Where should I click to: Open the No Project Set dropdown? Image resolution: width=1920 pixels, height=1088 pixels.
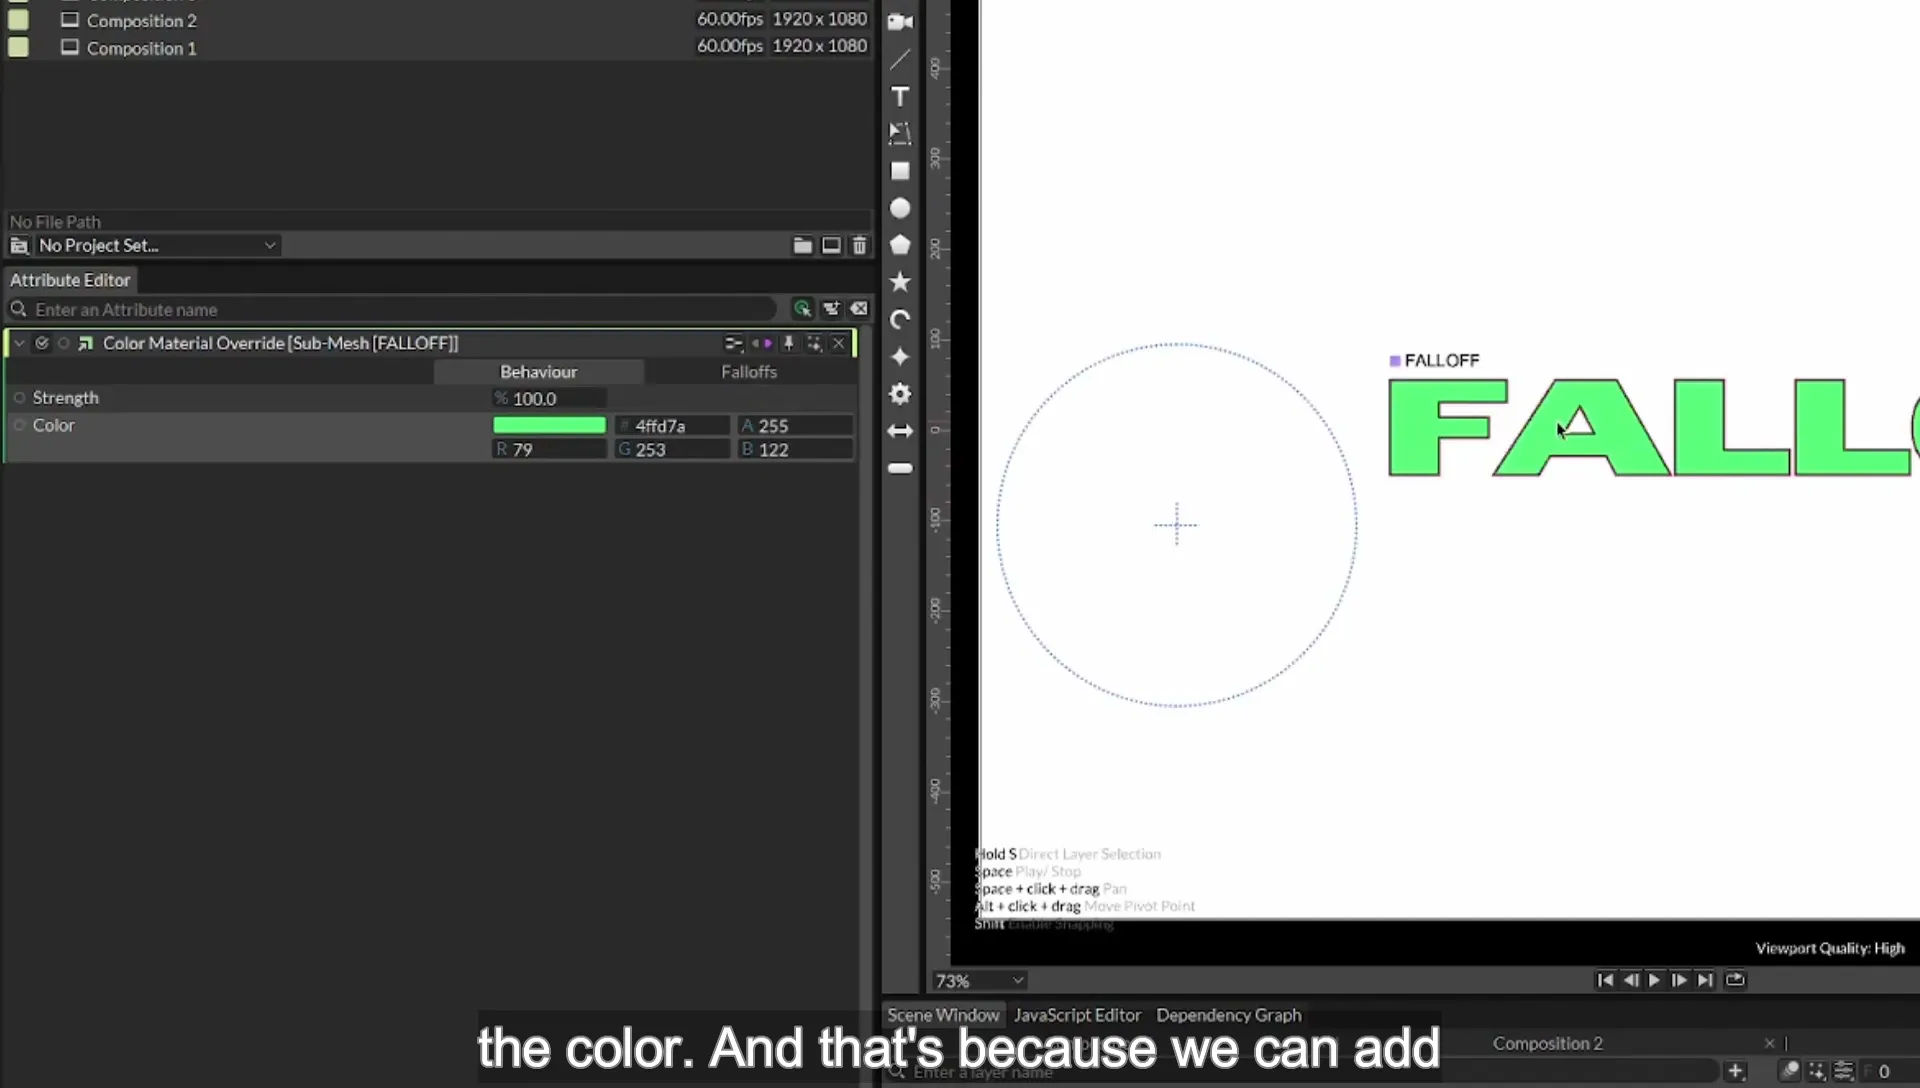click(x=157, y=245)
